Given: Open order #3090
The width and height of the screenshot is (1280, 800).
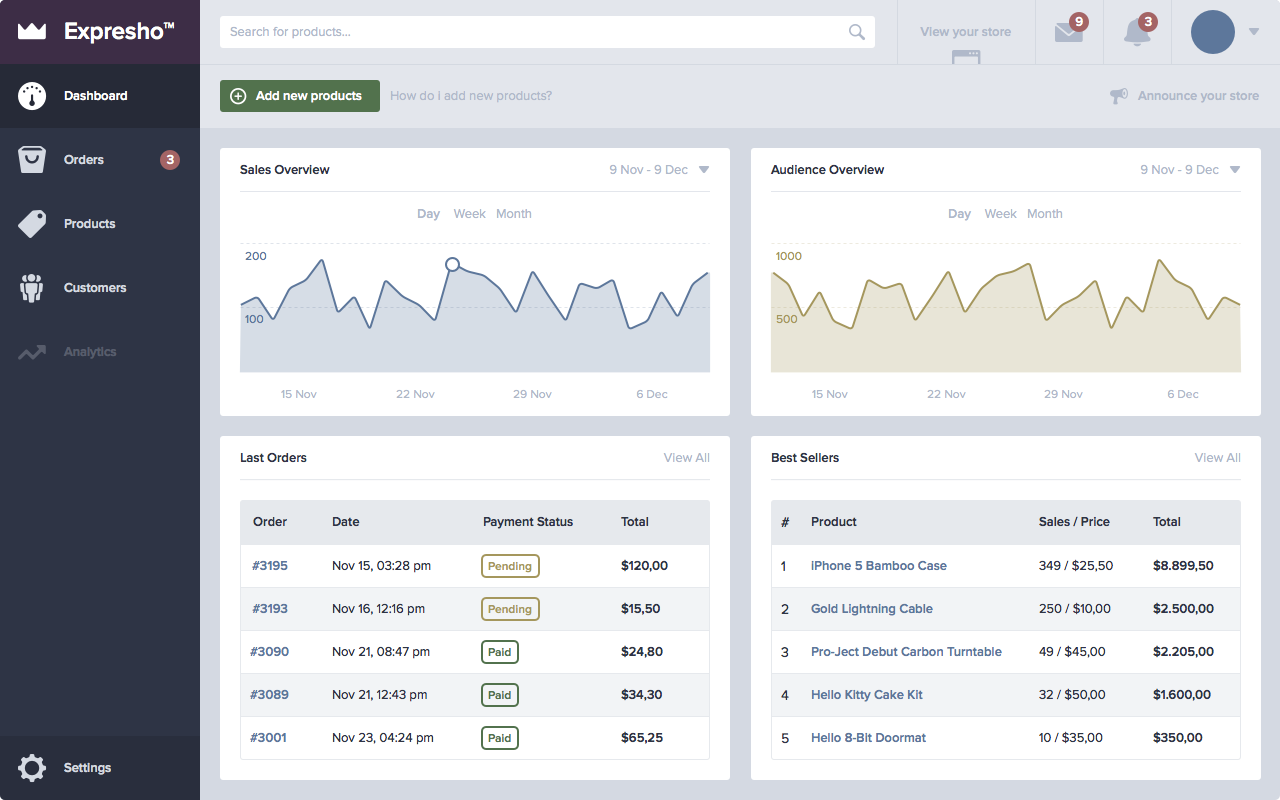Looking at the screenshot, I should point(270,652).
